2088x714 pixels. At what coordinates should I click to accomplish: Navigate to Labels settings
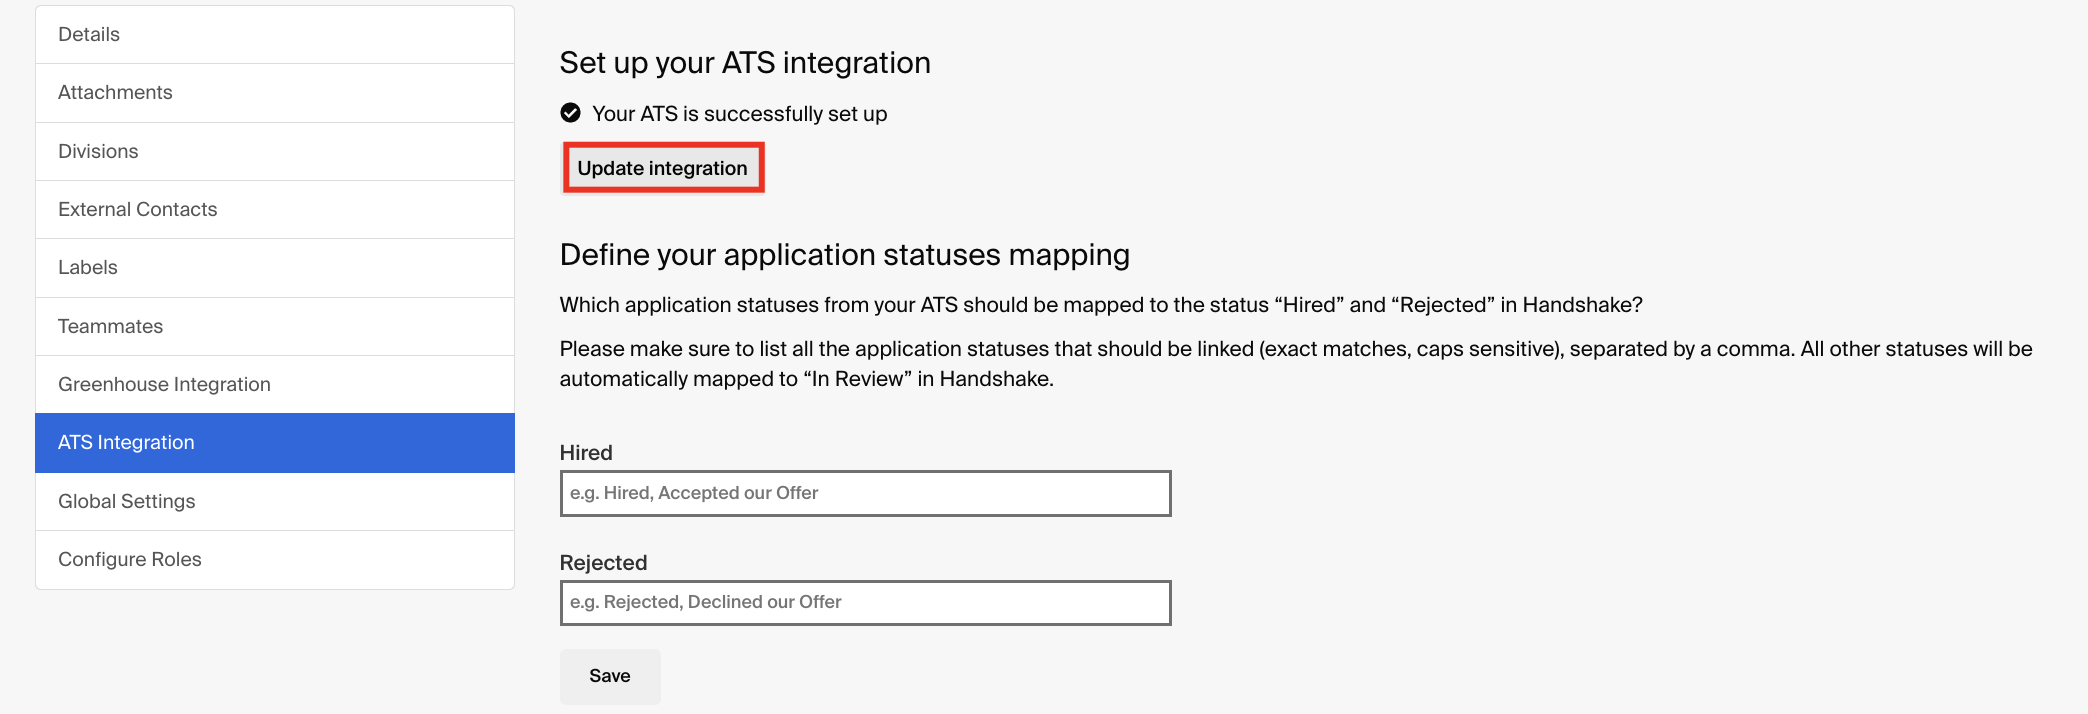pos(275,268)
